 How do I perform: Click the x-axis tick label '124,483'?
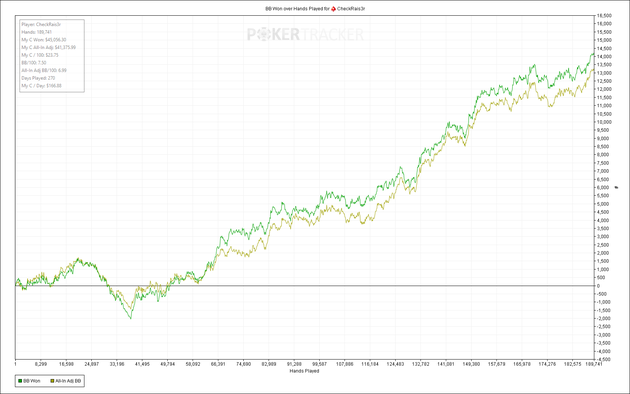395,364
